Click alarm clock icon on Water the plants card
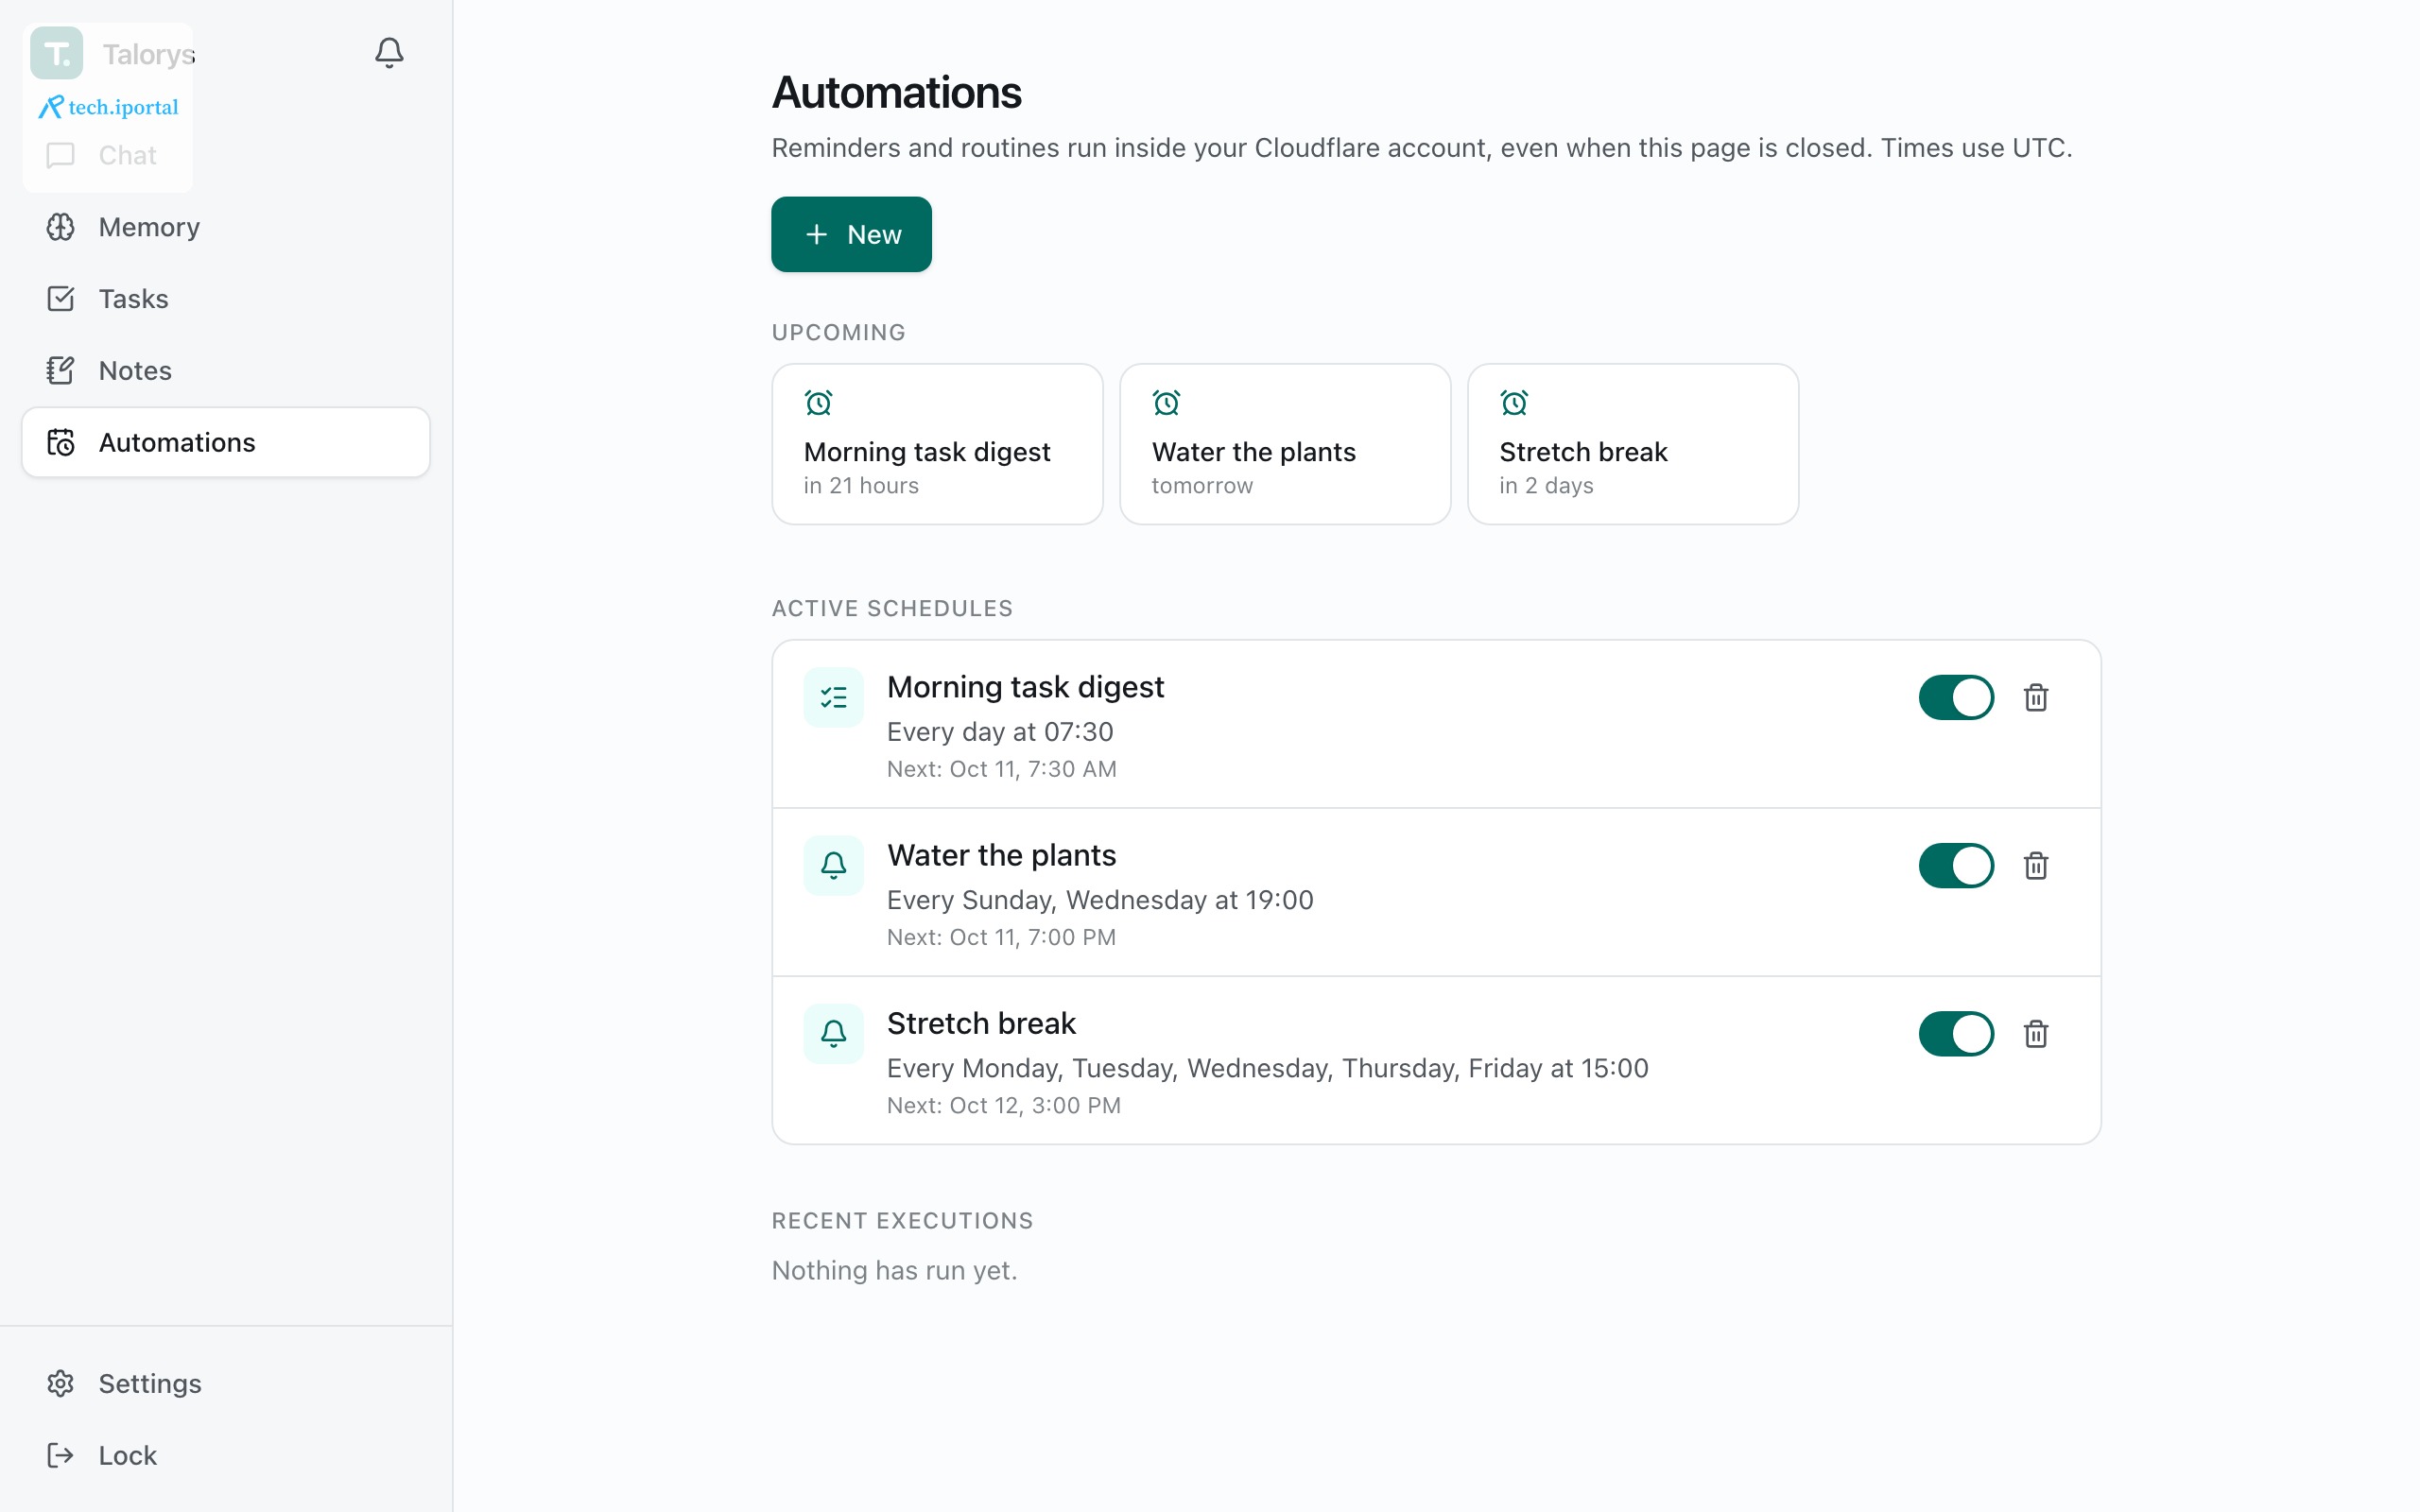This screenshot has width=2420, height=1512. [x=1166, y=403]
